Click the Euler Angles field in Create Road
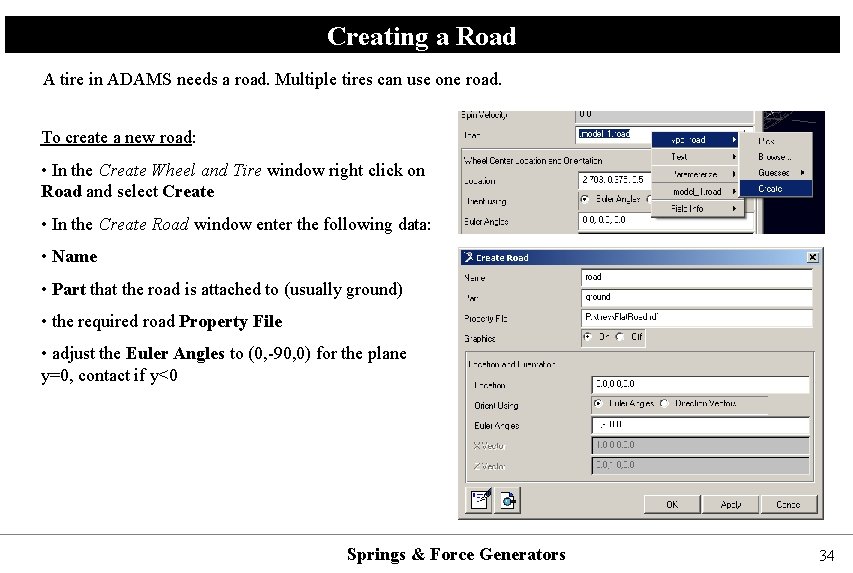The image size is (853, 573). click(x=701, y=425)
